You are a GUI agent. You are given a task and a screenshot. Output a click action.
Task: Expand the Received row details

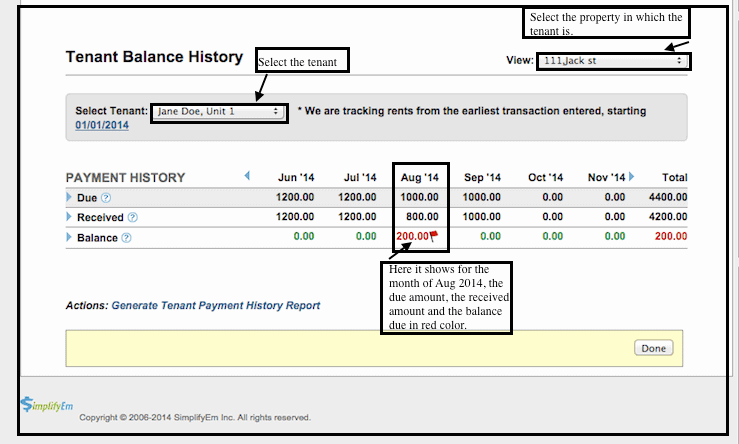point(69,217)
